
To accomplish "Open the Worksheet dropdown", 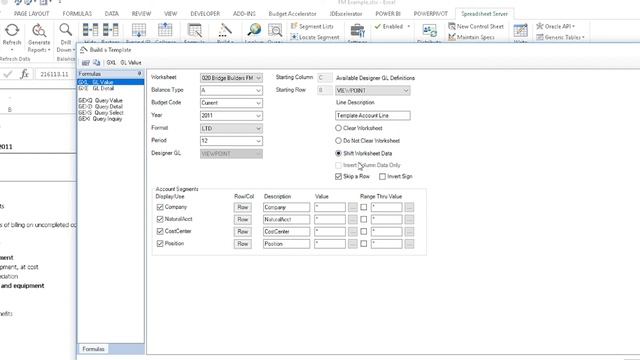I will [x=231, y=78].
